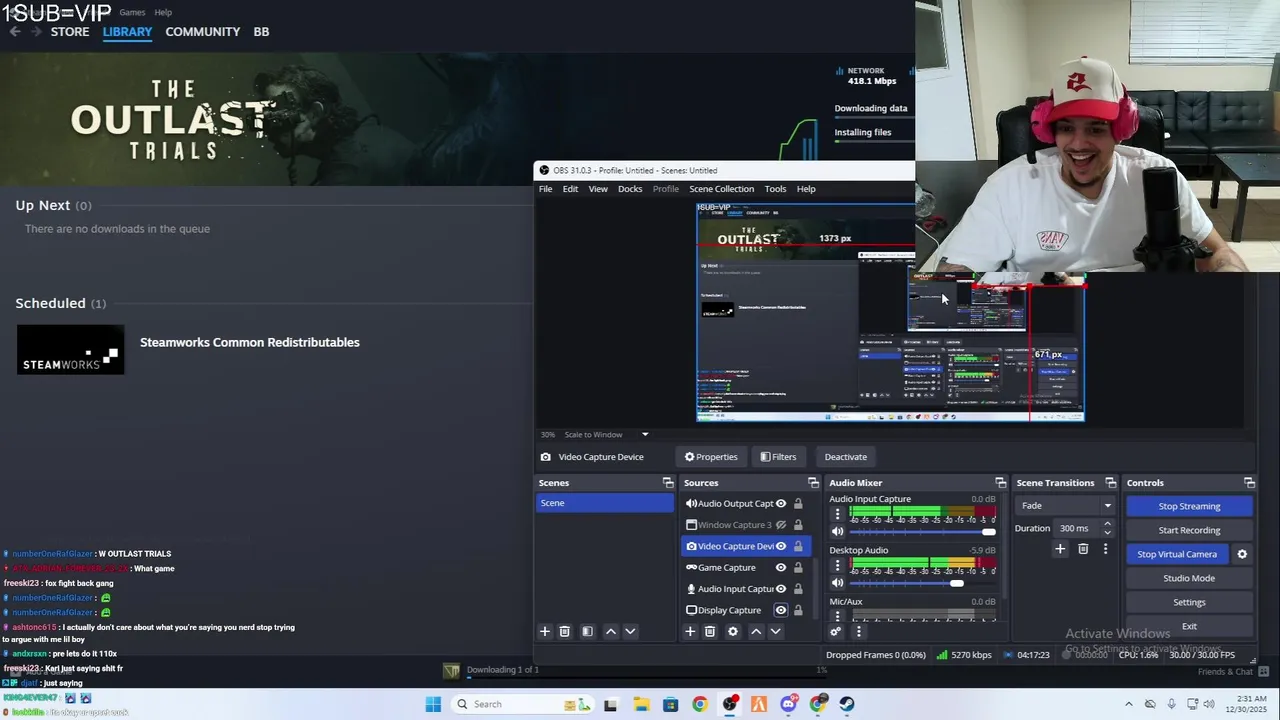
Task: Open the Docks menu in OBS
Action: (630, 189)
